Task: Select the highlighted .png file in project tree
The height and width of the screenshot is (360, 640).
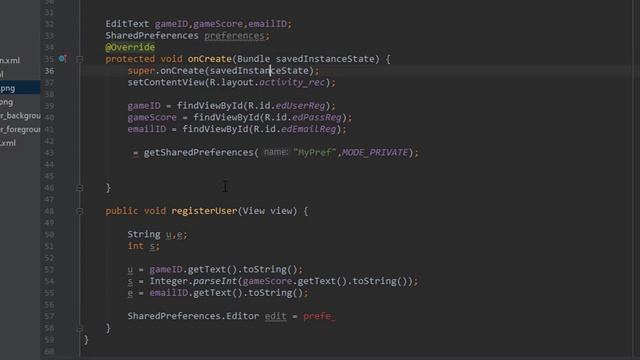Action: pos(20,88)
